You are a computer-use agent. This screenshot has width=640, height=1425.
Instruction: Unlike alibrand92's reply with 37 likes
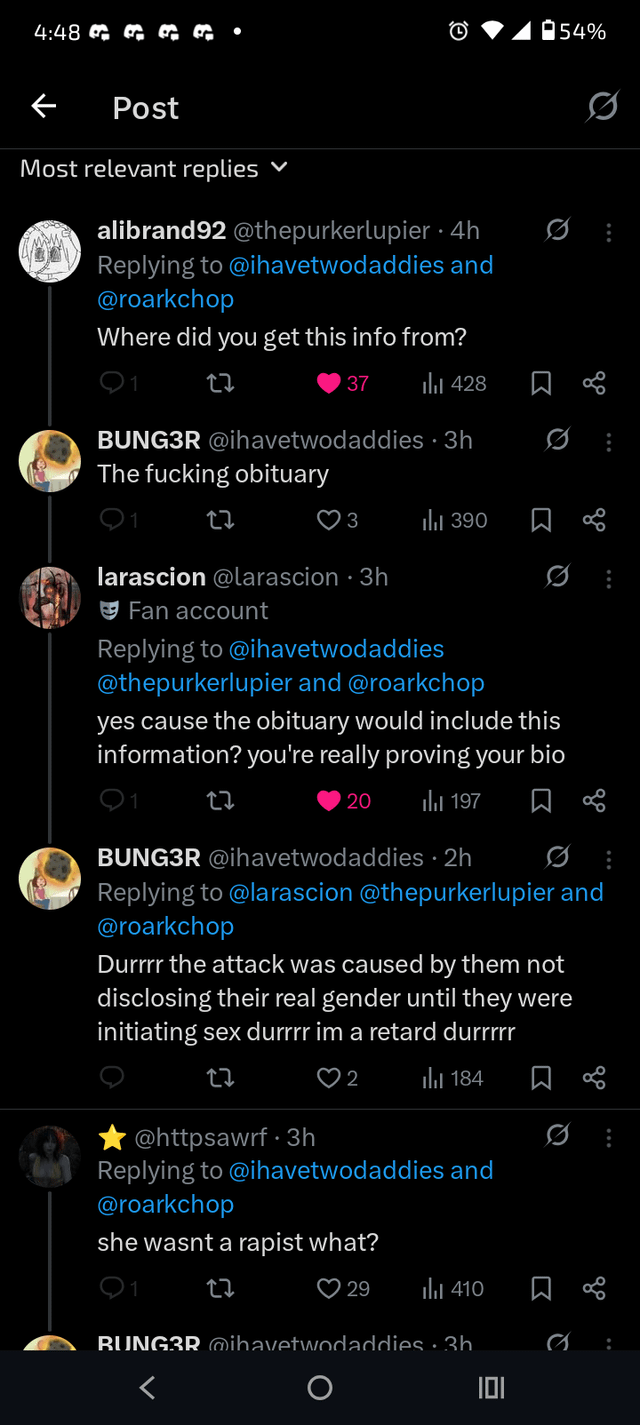point(329,383)
